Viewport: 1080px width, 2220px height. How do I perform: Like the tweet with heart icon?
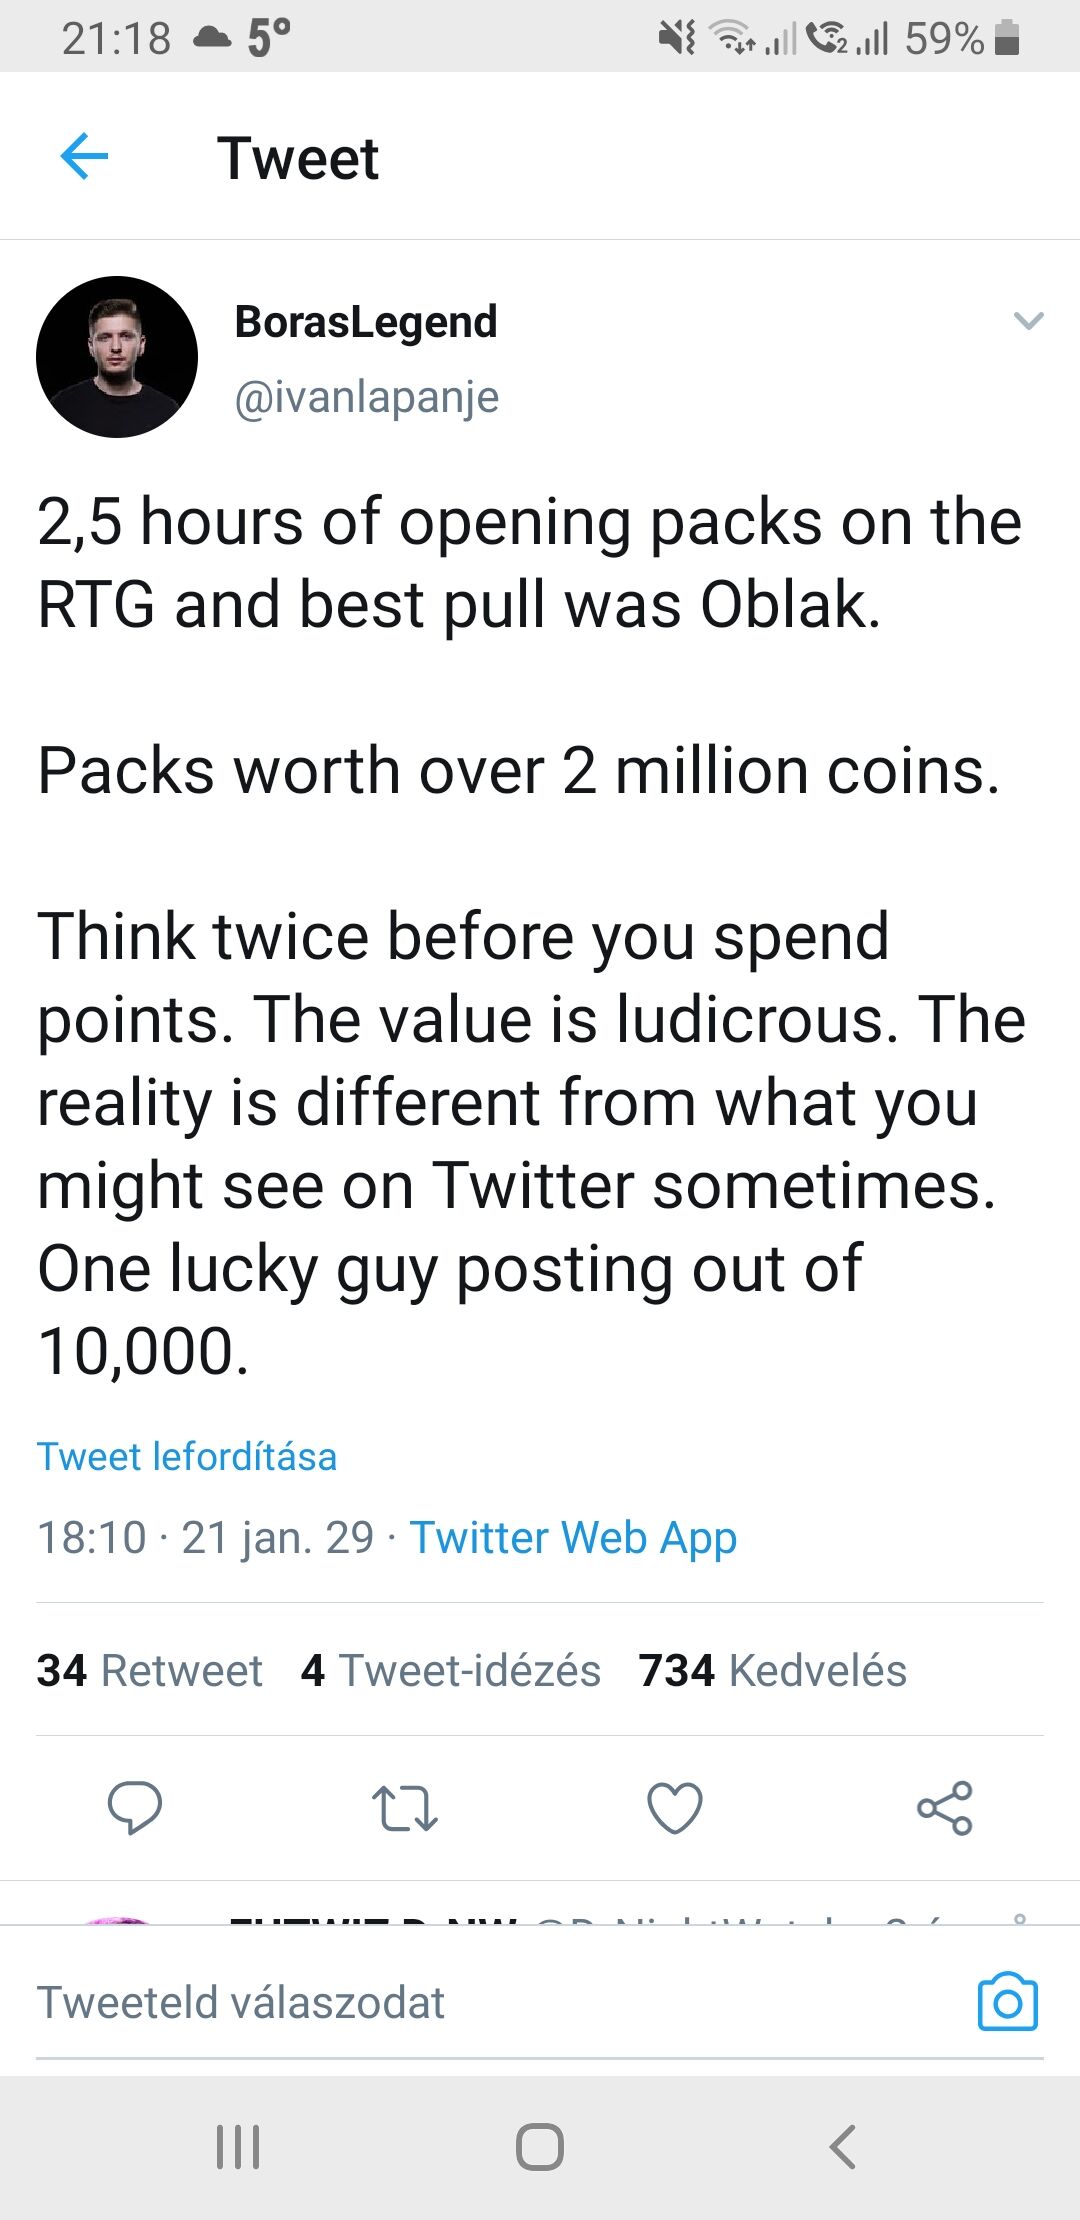pyautogui.click(x=675, y=1808)
